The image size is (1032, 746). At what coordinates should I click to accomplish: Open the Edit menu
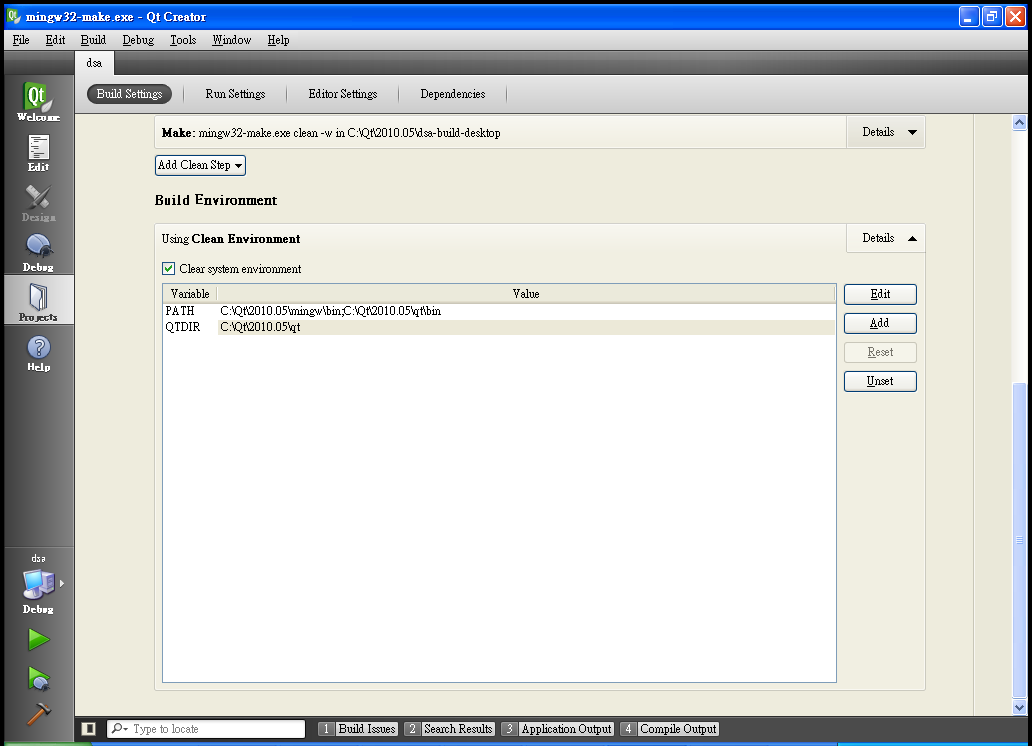tap(55, 40)
